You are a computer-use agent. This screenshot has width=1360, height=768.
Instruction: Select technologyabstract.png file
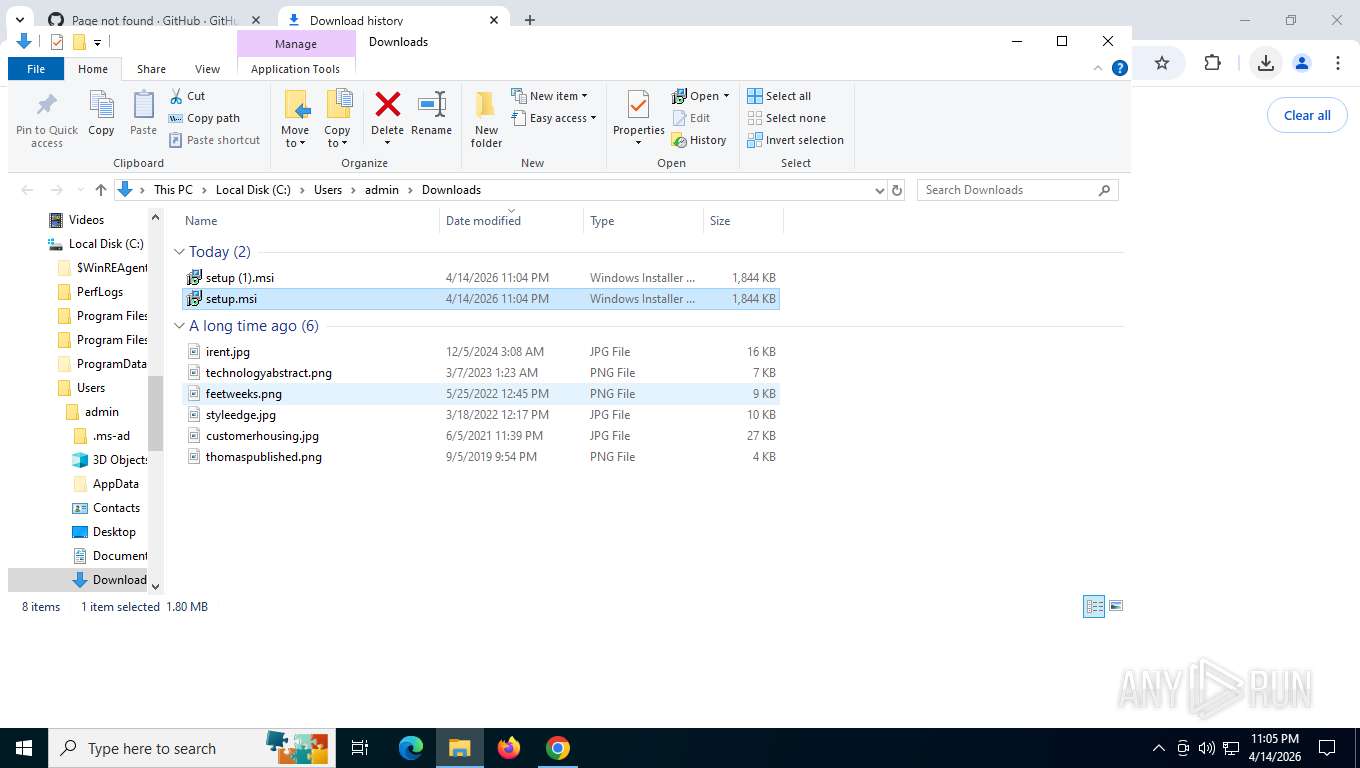click(480, 373)
